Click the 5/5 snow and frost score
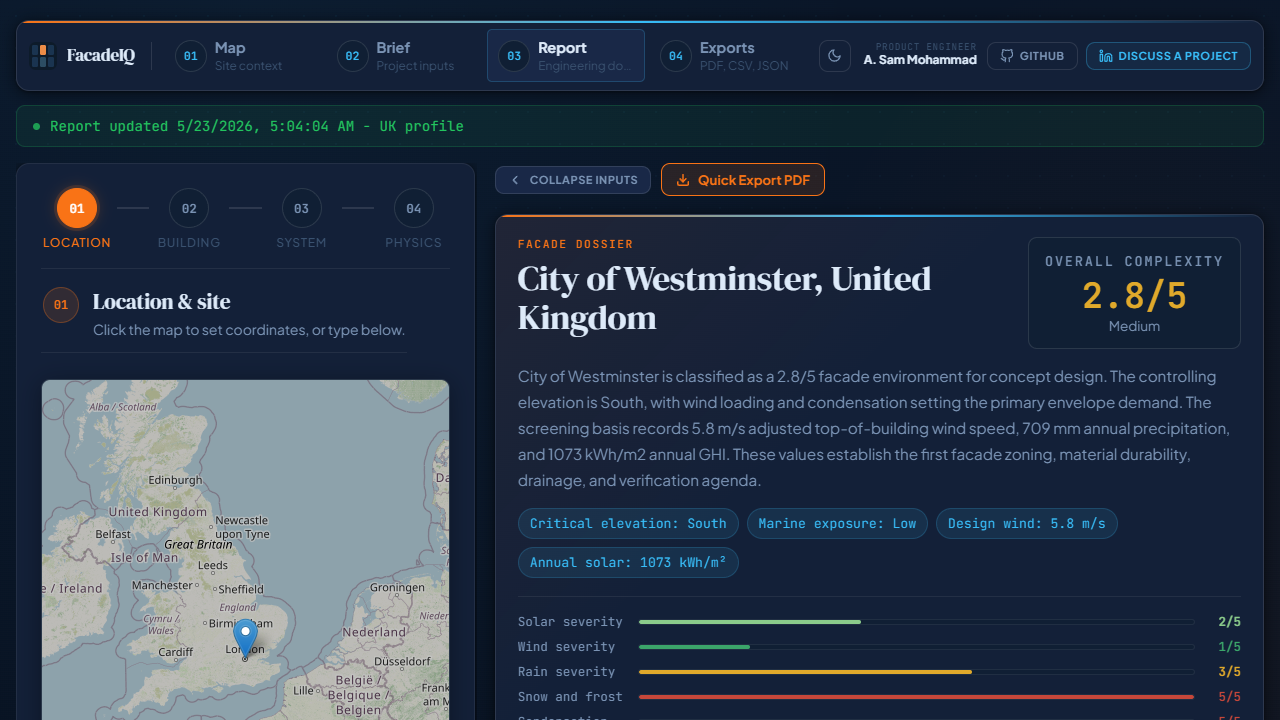Image resolution: width=1280 pixels, height=720 pixels. pyautogui.click(x=1229, y=697)
